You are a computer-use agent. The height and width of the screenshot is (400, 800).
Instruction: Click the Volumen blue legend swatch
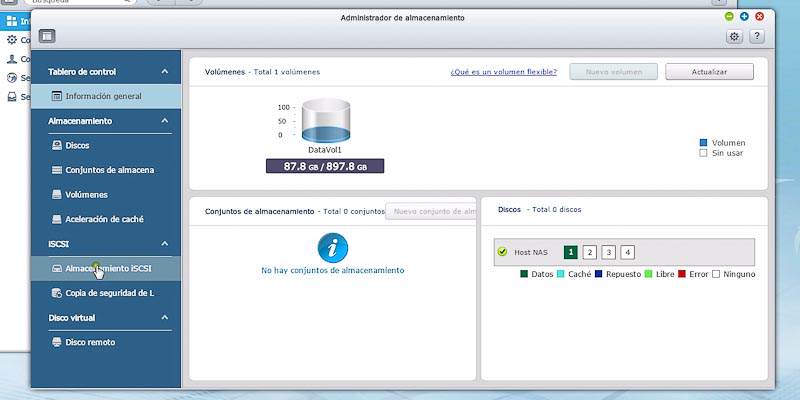click(704, 143)
